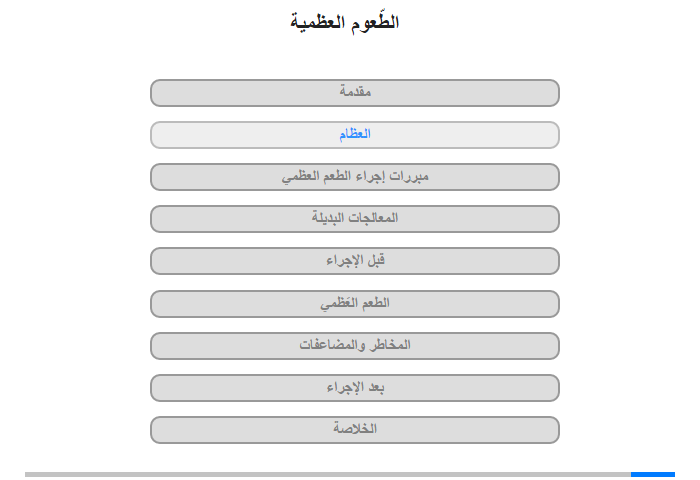The image size is (700, 480).
Task: Open the الخلاصة summary section
Action: coord(354,430)
